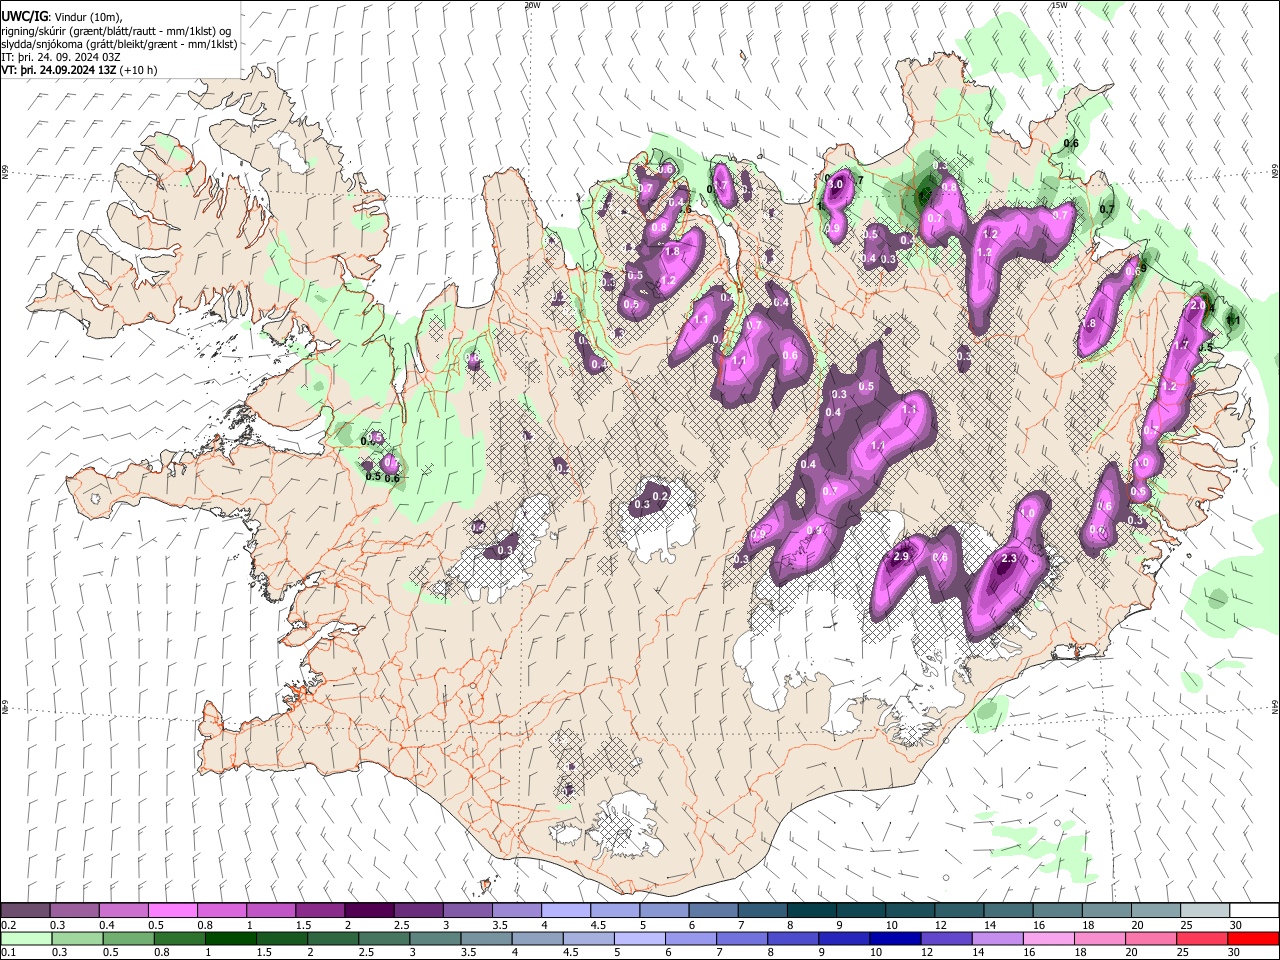The image size is (1280, 960).
Task: Click the "2.3" precipitation value on the map
Action: click(1009, 559)
